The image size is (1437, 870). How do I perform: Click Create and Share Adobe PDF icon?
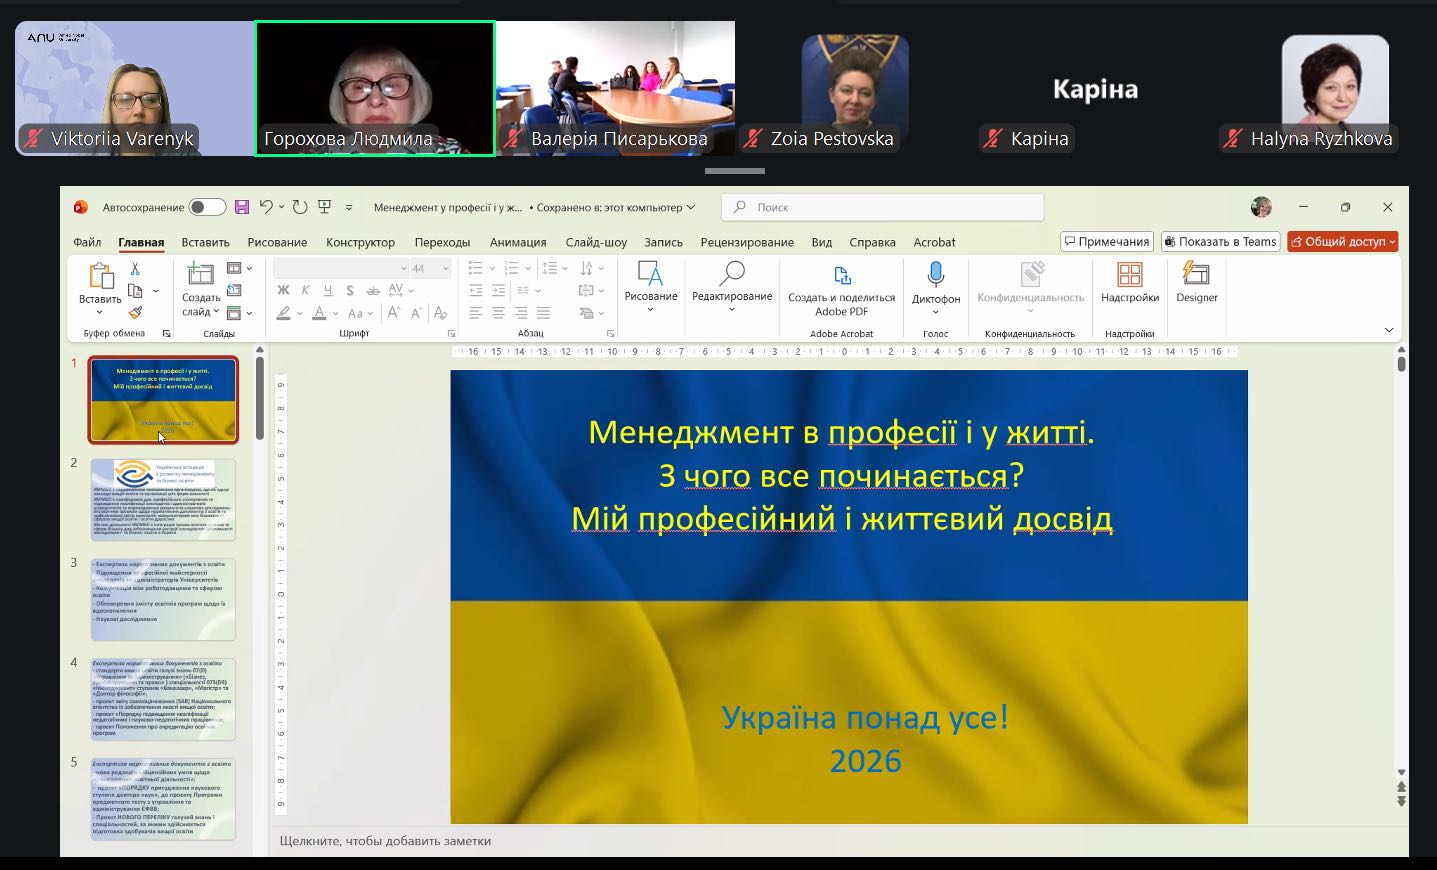[842, 275]
